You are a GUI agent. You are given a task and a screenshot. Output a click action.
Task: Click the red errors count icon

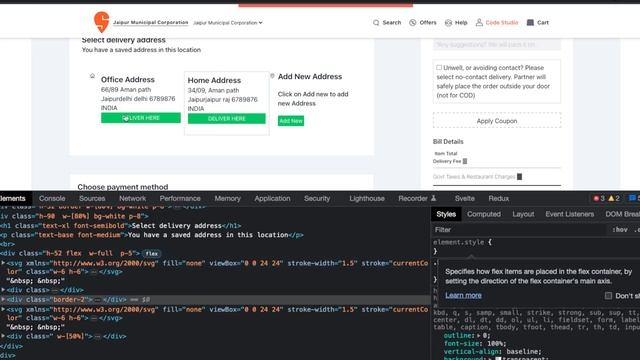pos(596,198)
